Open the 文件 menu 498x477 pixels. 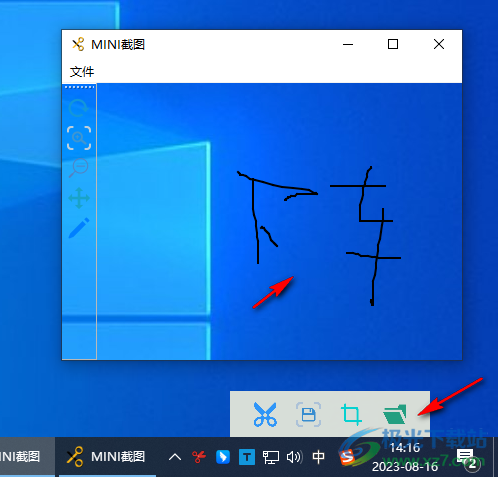pyautogui.click(x=82, y=72)
